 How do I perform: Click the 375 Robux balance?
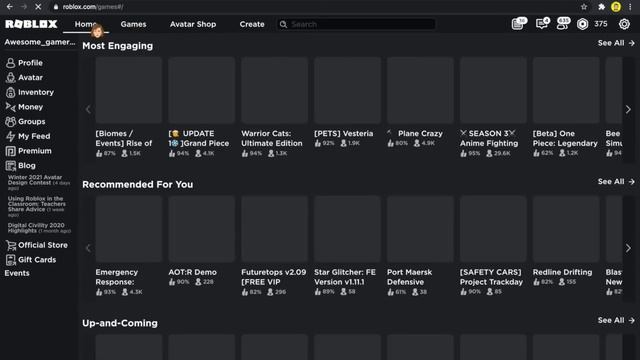[x=600, y=24]
